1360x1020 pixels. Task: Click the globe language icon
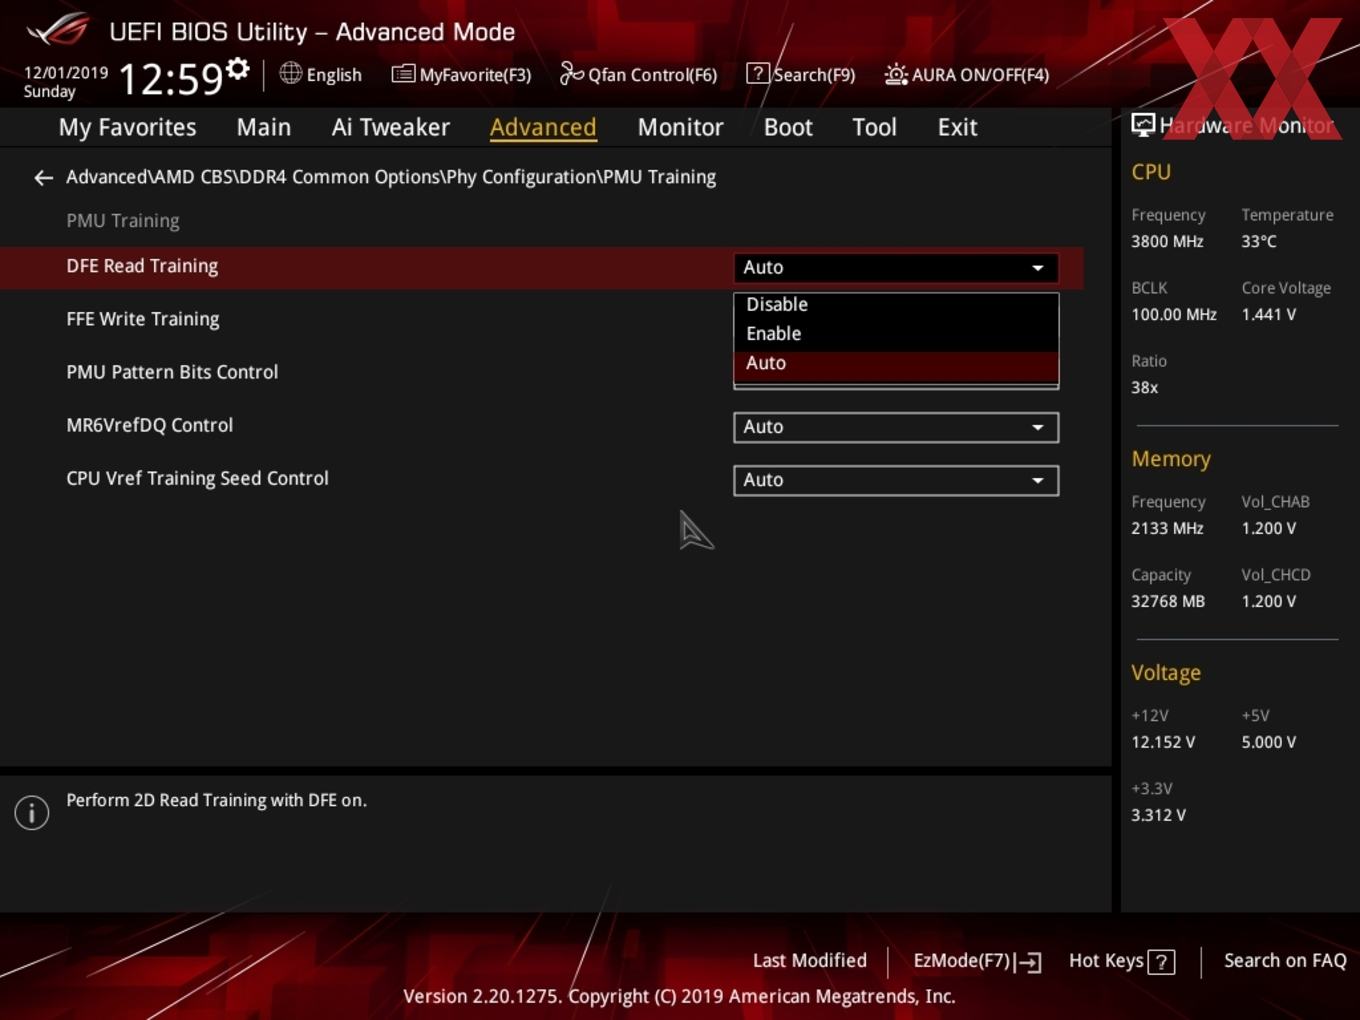[290, 73]
